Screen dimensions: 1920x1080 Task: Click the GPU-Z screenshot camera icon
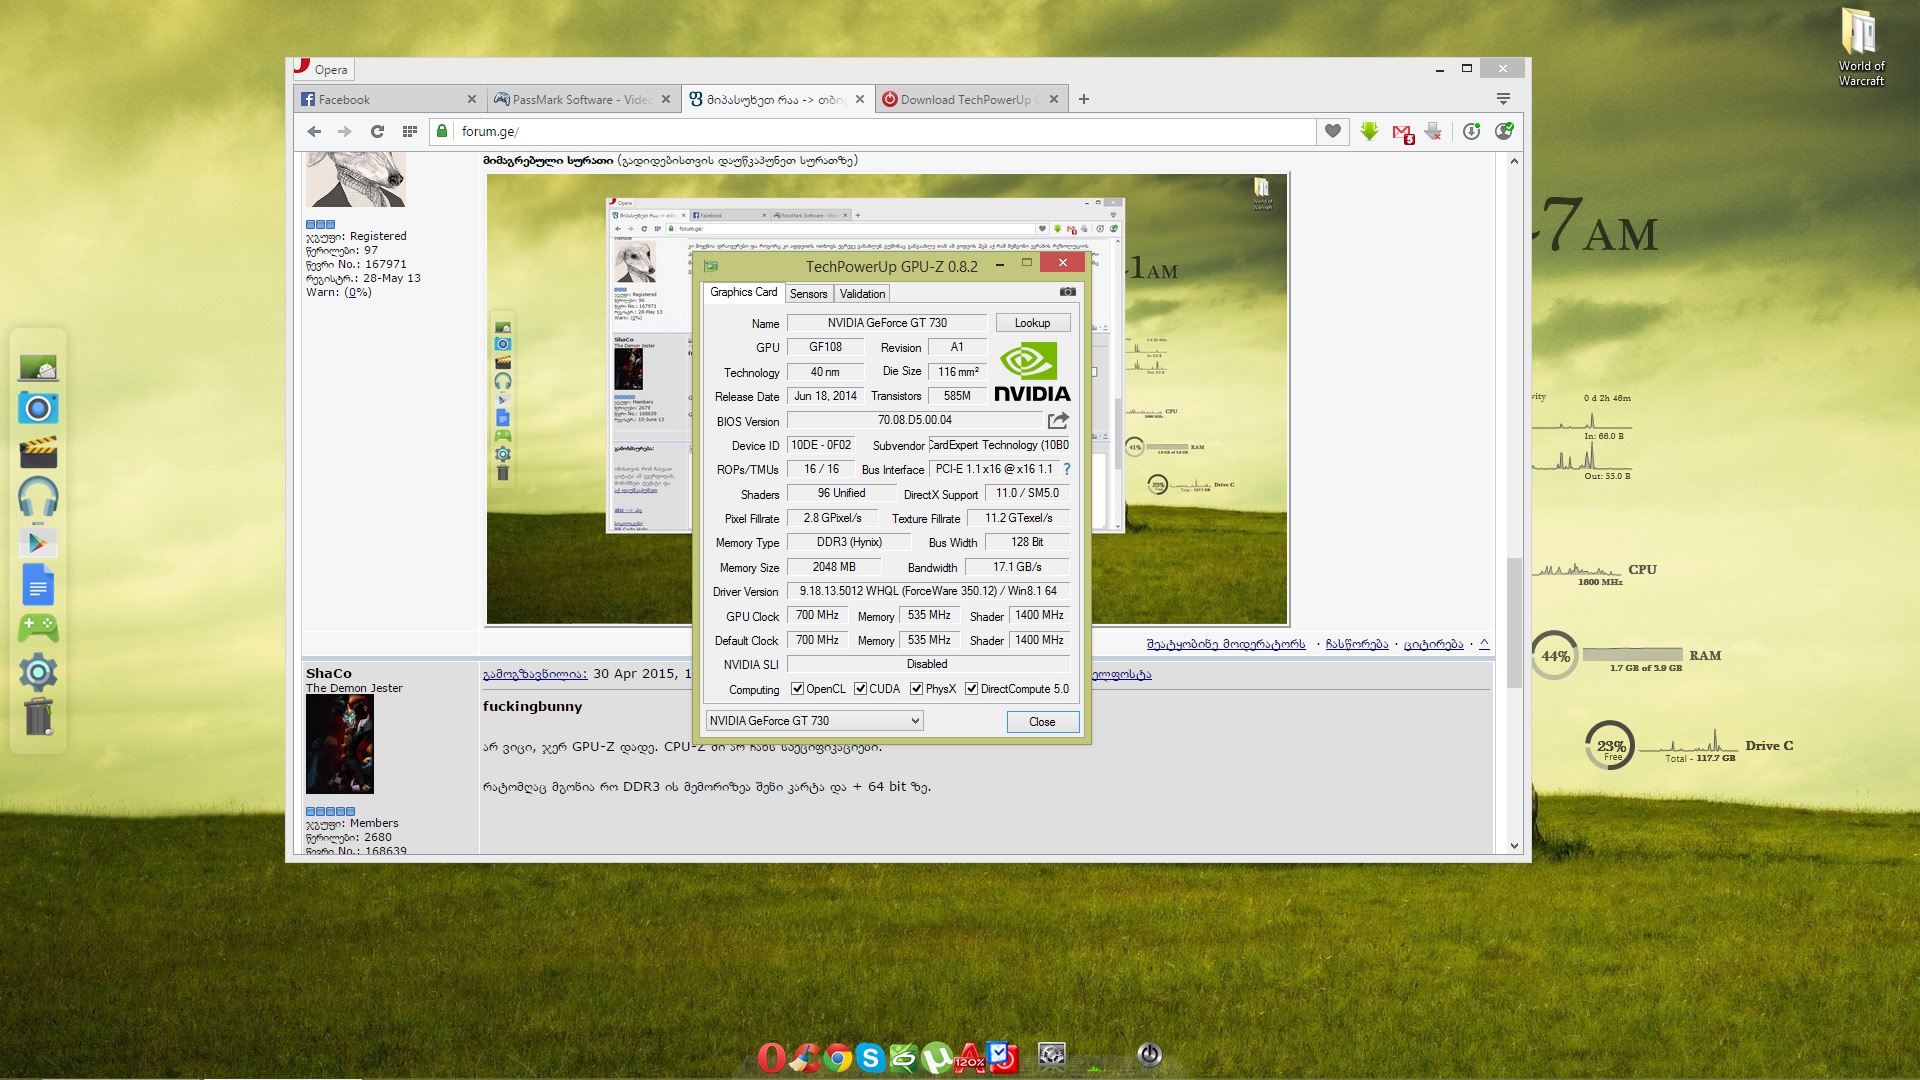(1067, 292)
